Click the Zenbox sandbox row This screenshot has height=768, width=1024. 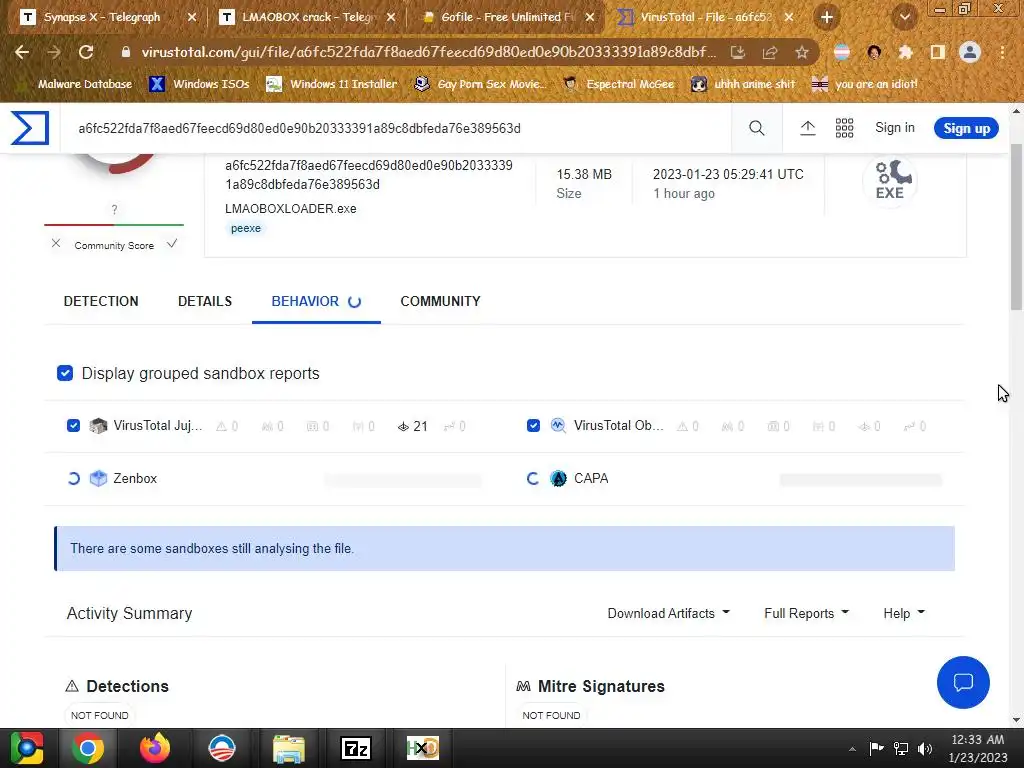pyautogui.click(x=274, y=479)
